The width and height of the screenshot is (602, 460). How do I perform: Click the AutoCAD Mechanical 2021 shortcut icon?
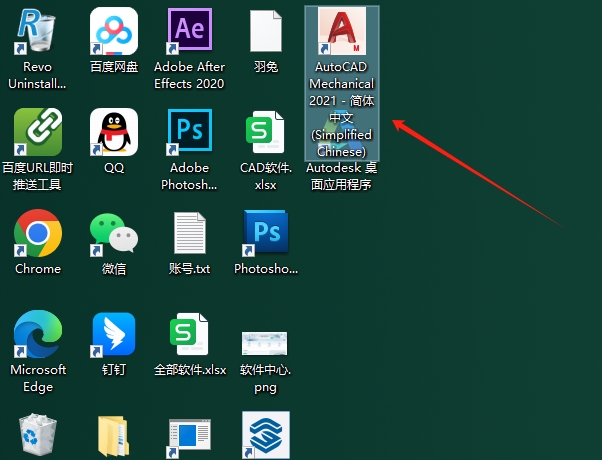pyautogui.click(x=342, y=31)
